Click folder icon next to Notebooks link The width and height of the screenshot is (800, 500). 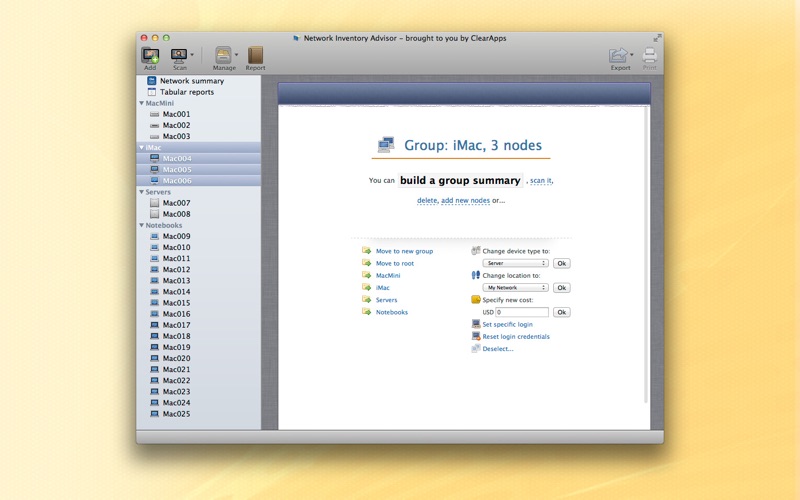tap(366, 312)
